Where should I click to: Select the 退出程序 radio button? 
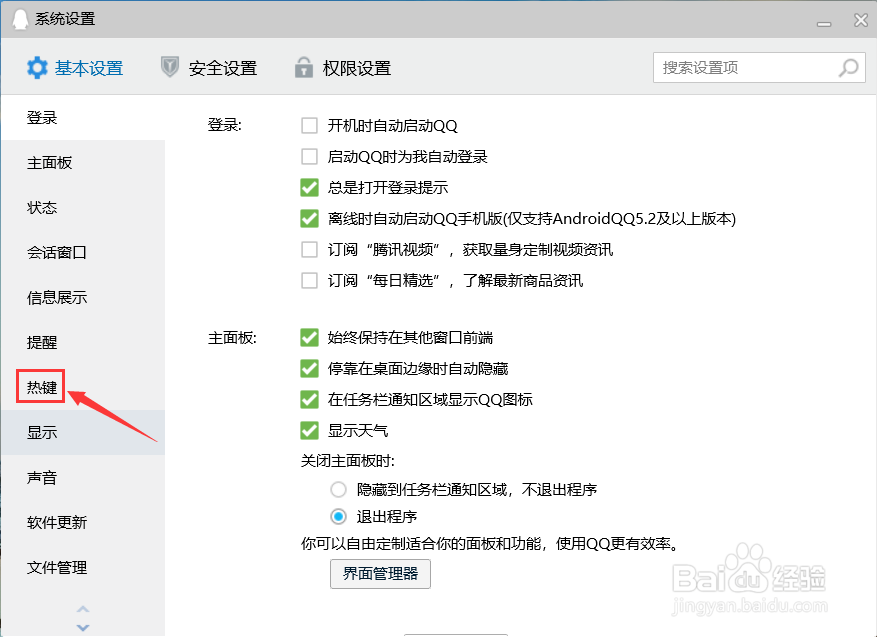point(338,516)
